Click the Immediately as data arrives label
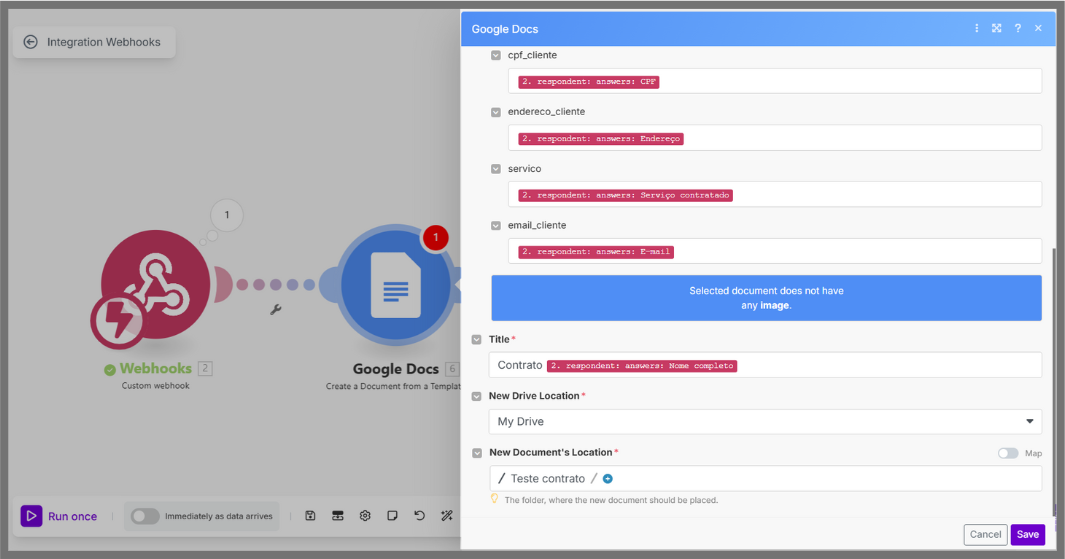 point(219,516)
